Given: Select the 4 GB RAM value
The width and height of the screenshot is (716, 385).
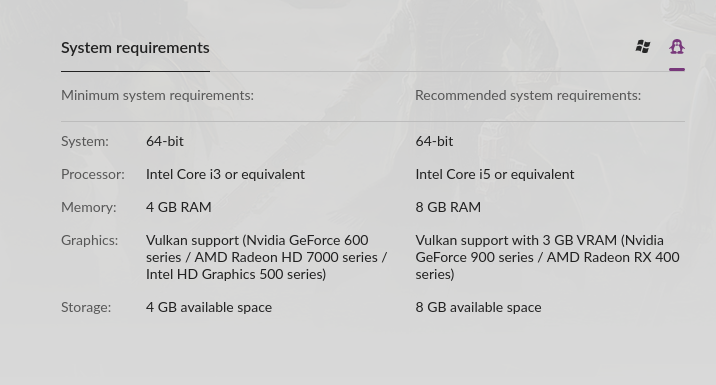Looking at the screenshot, I should 179,207.
